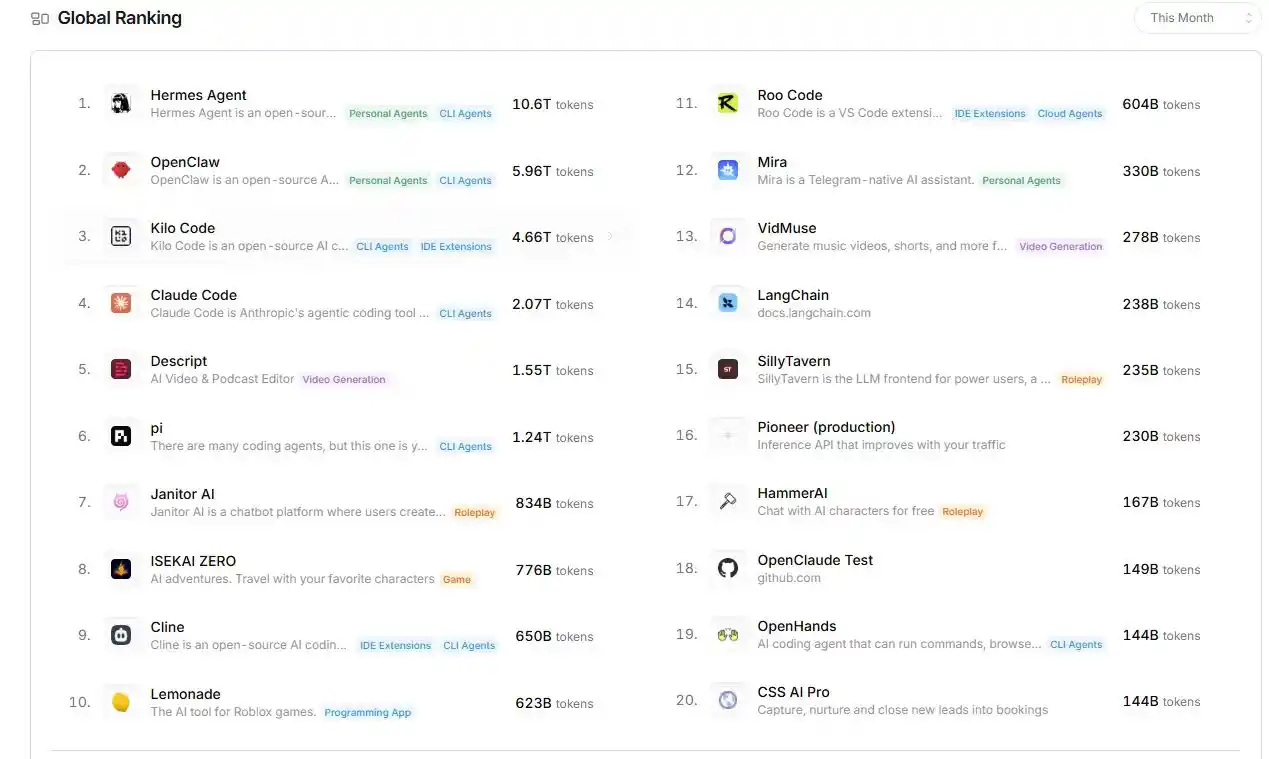Click Video Generation tag on VidMuse
The image size is (1269, 759).
1061,247
